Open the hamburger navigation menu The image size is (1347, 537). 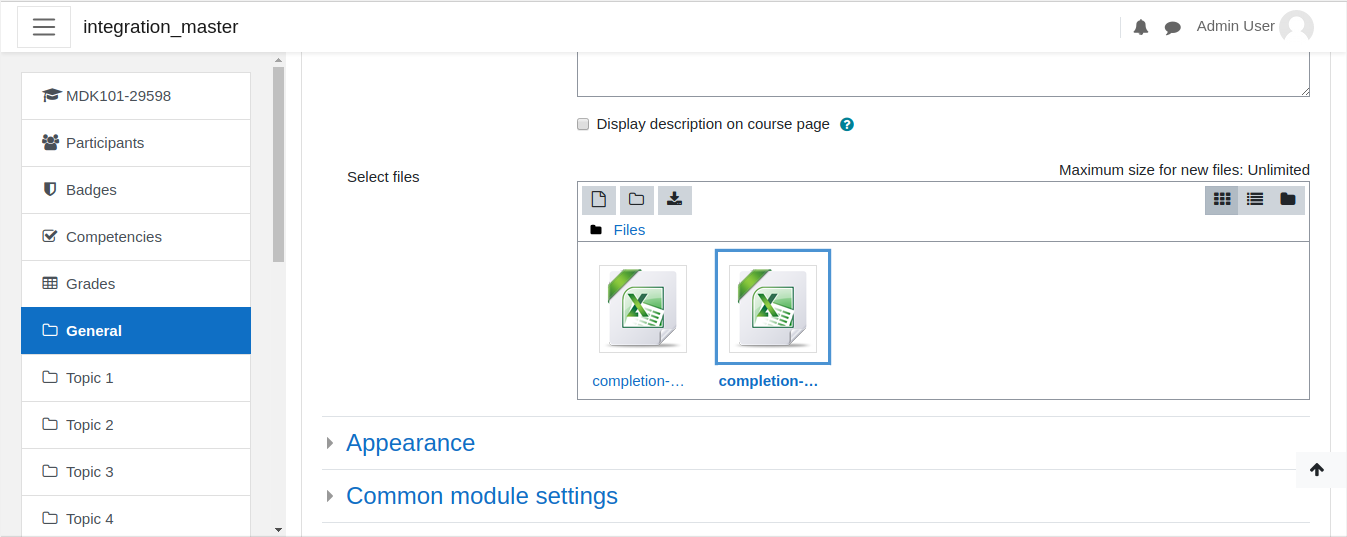click(44, 27)
